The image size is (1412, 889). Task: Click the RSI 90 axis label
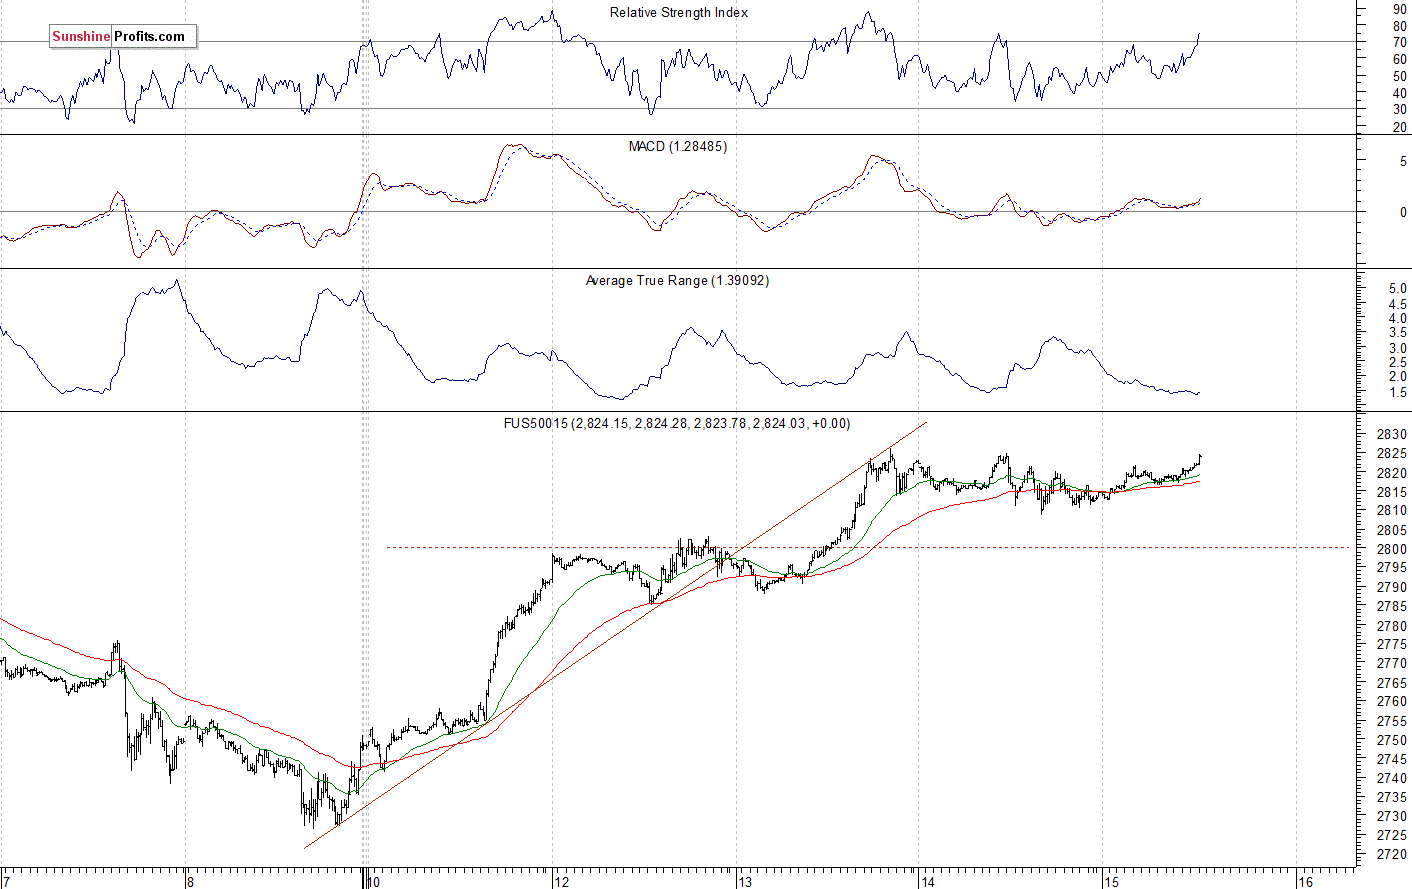coord(1399,9)
